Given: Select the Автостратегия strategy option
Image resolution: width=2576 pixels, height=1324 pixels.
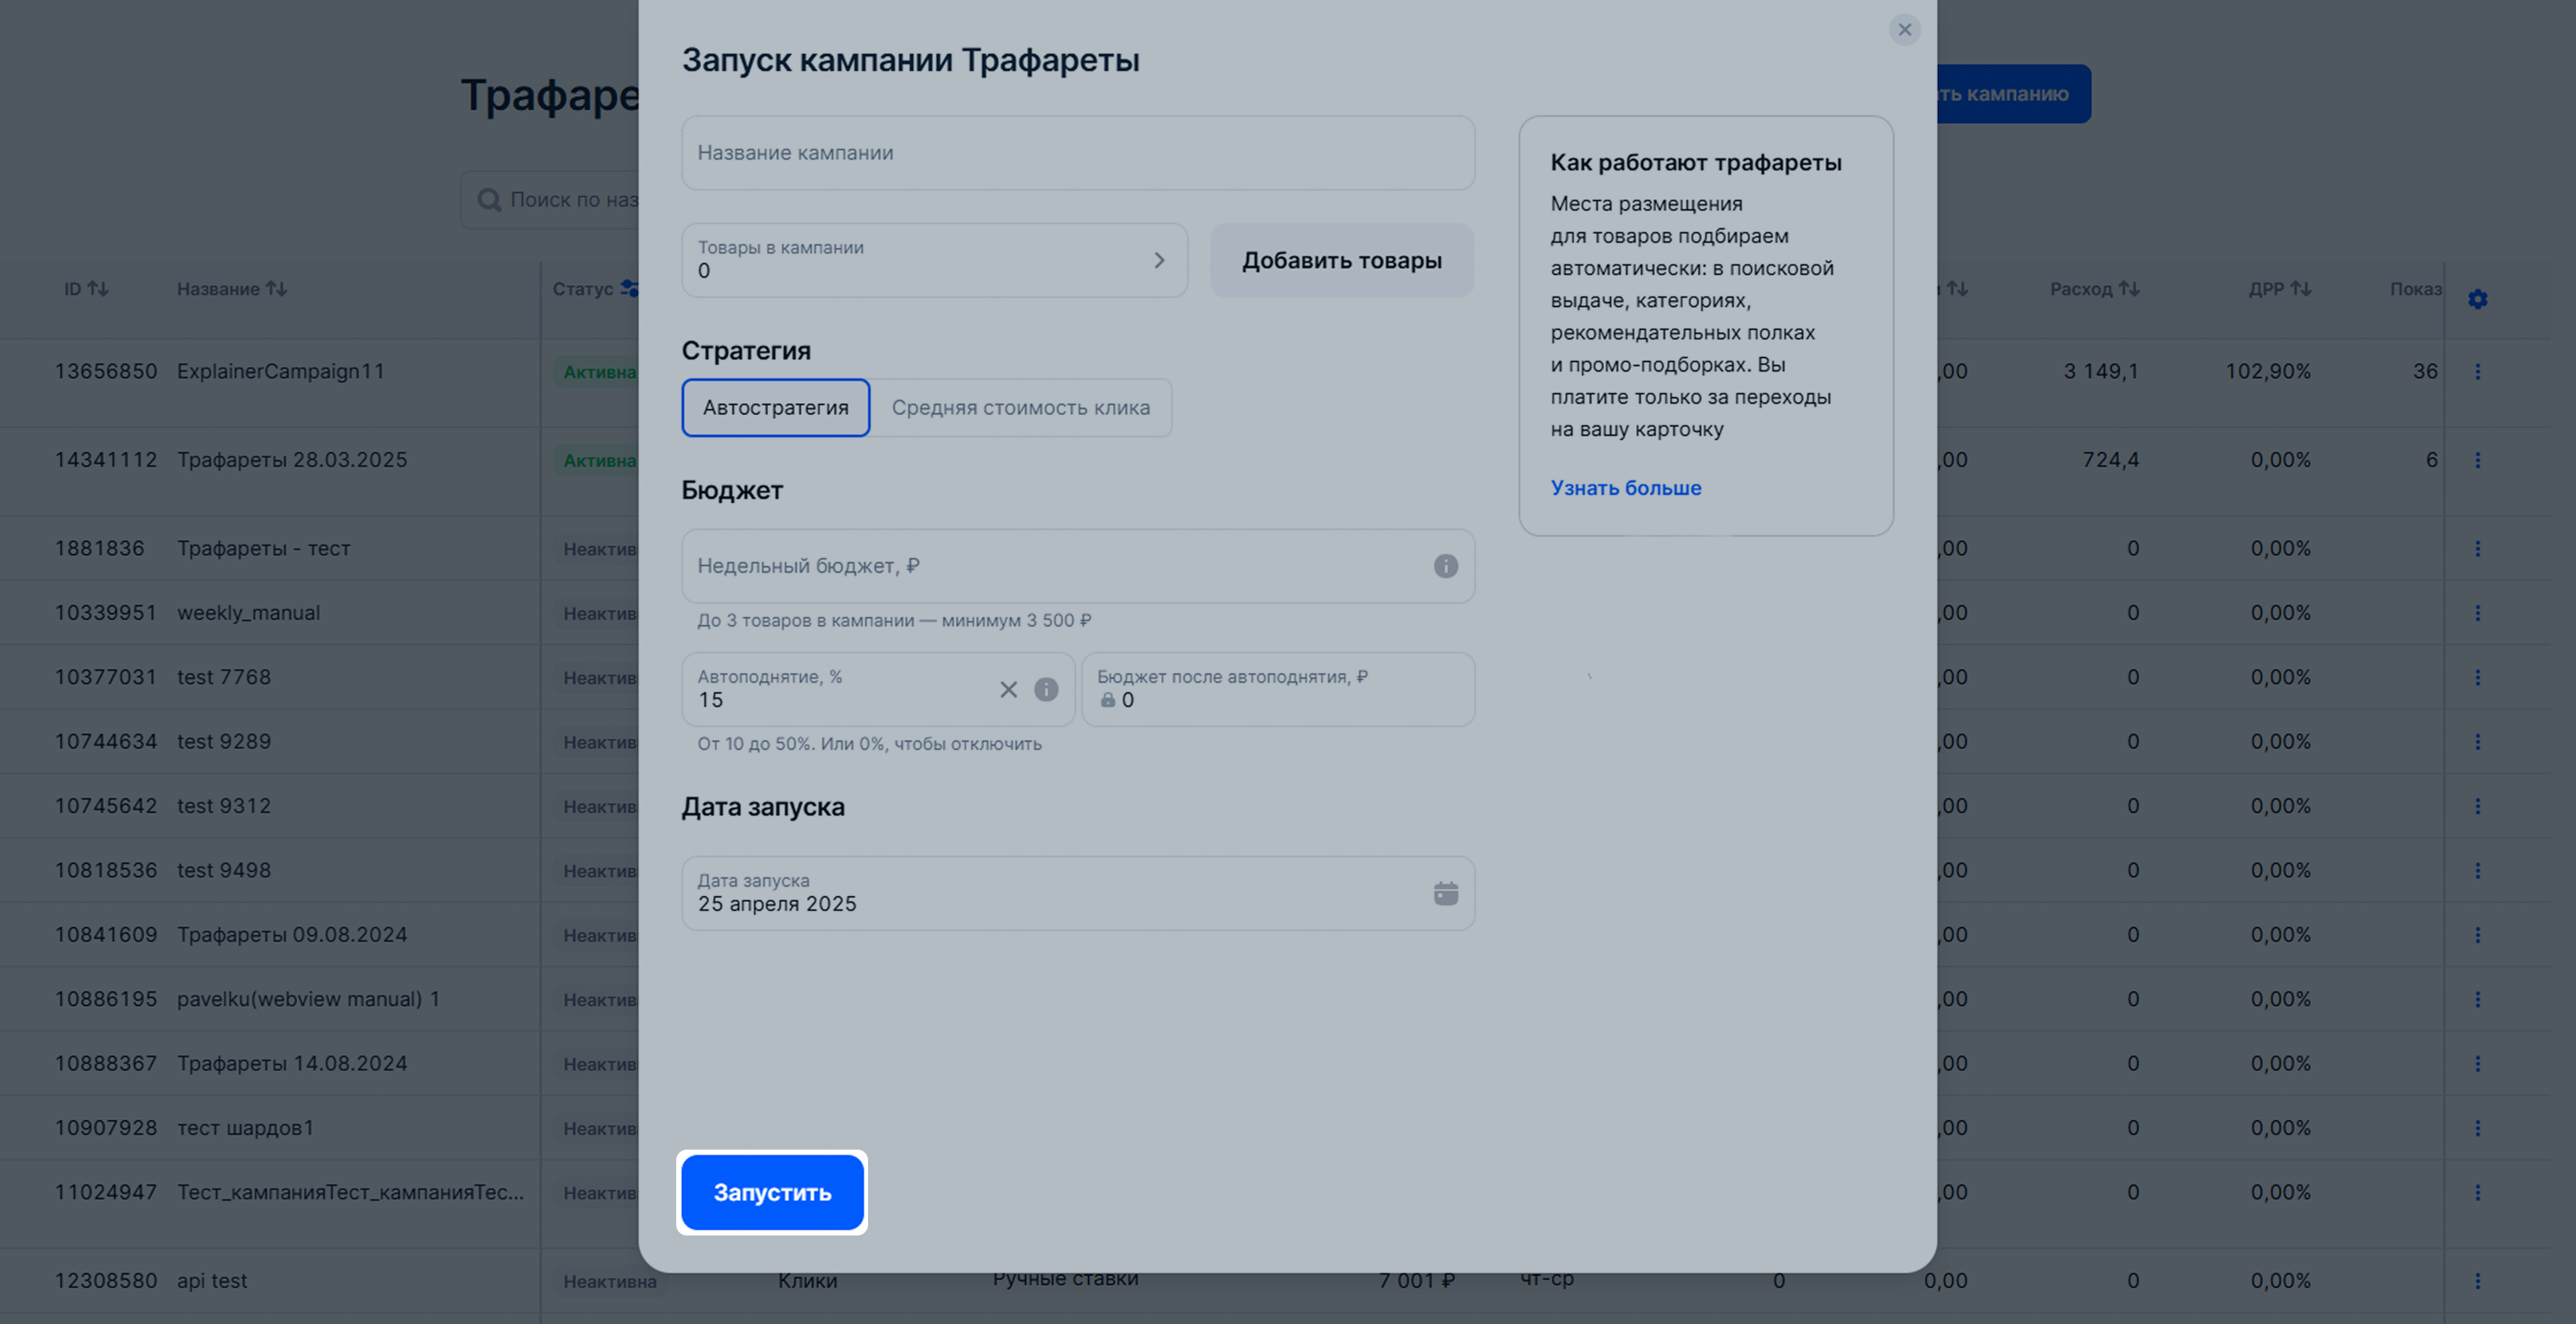Looking at the screenshot, I should click(775, 408).
